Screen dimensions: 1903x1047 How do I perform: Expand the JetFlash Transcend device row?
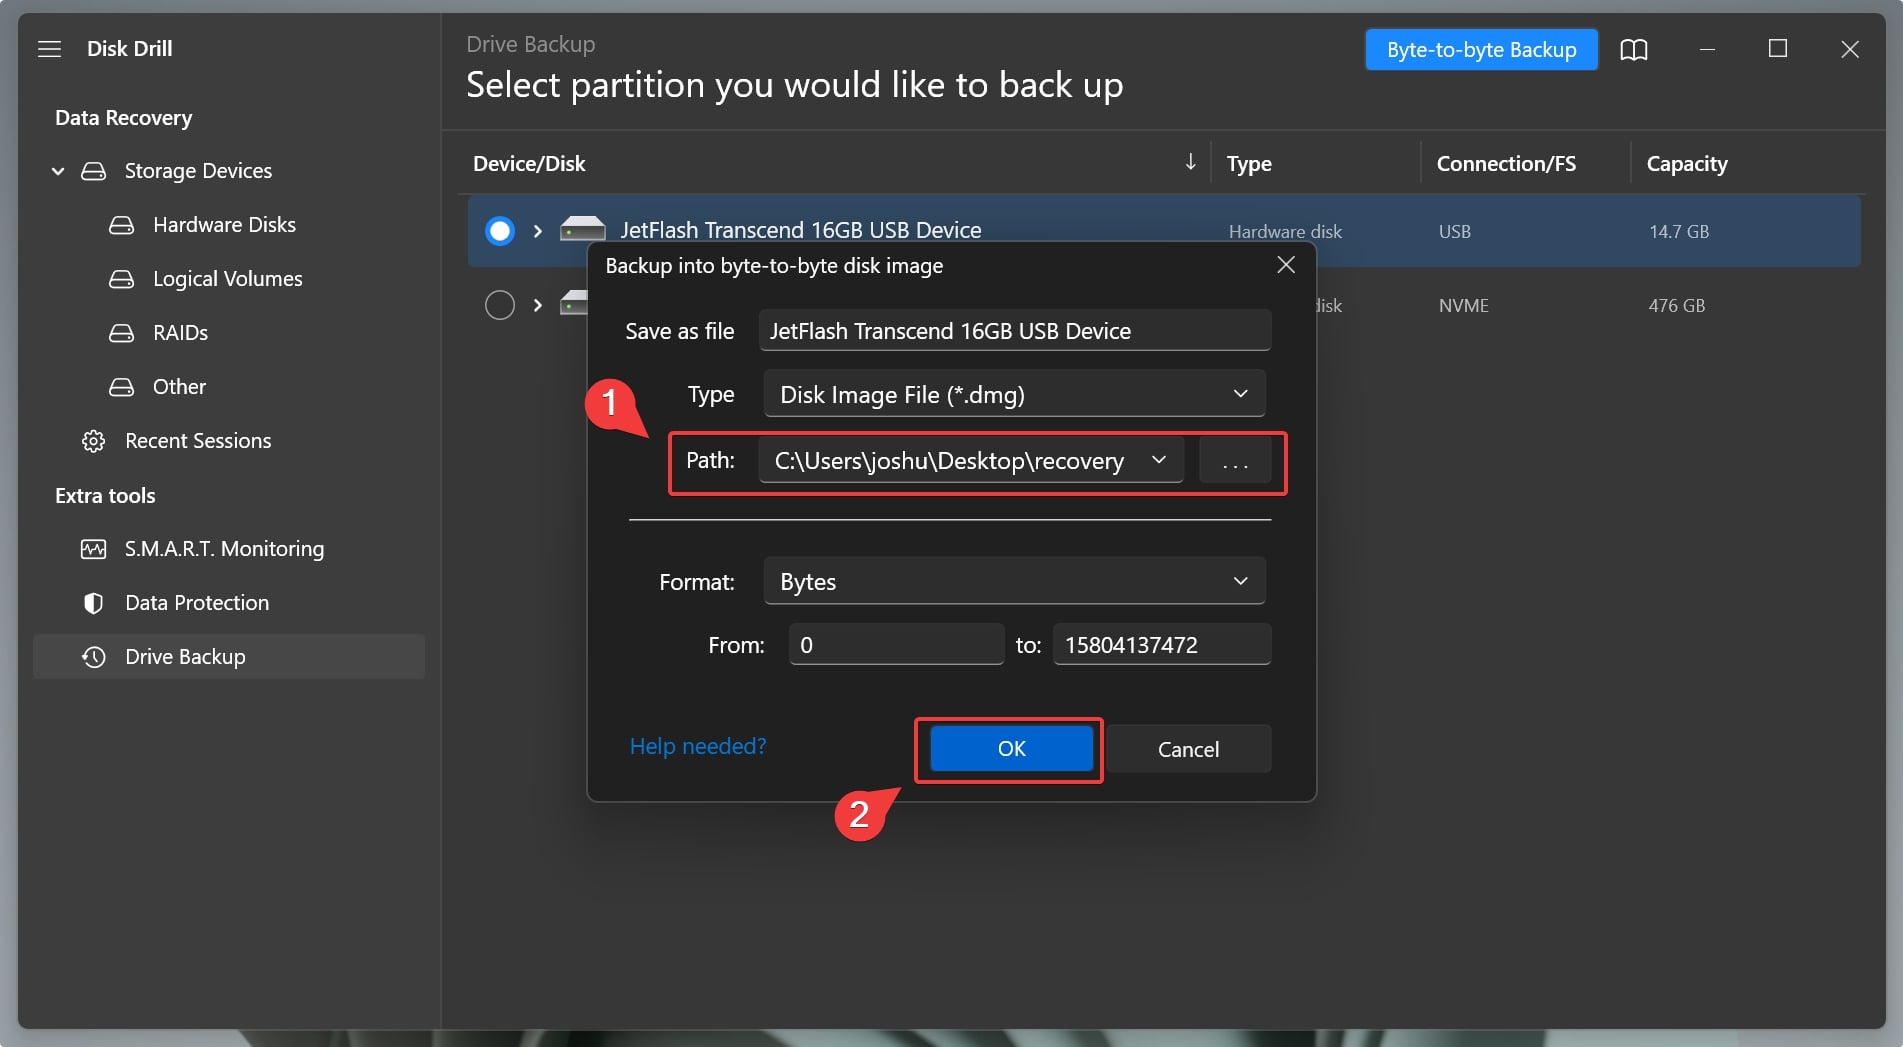538,231
